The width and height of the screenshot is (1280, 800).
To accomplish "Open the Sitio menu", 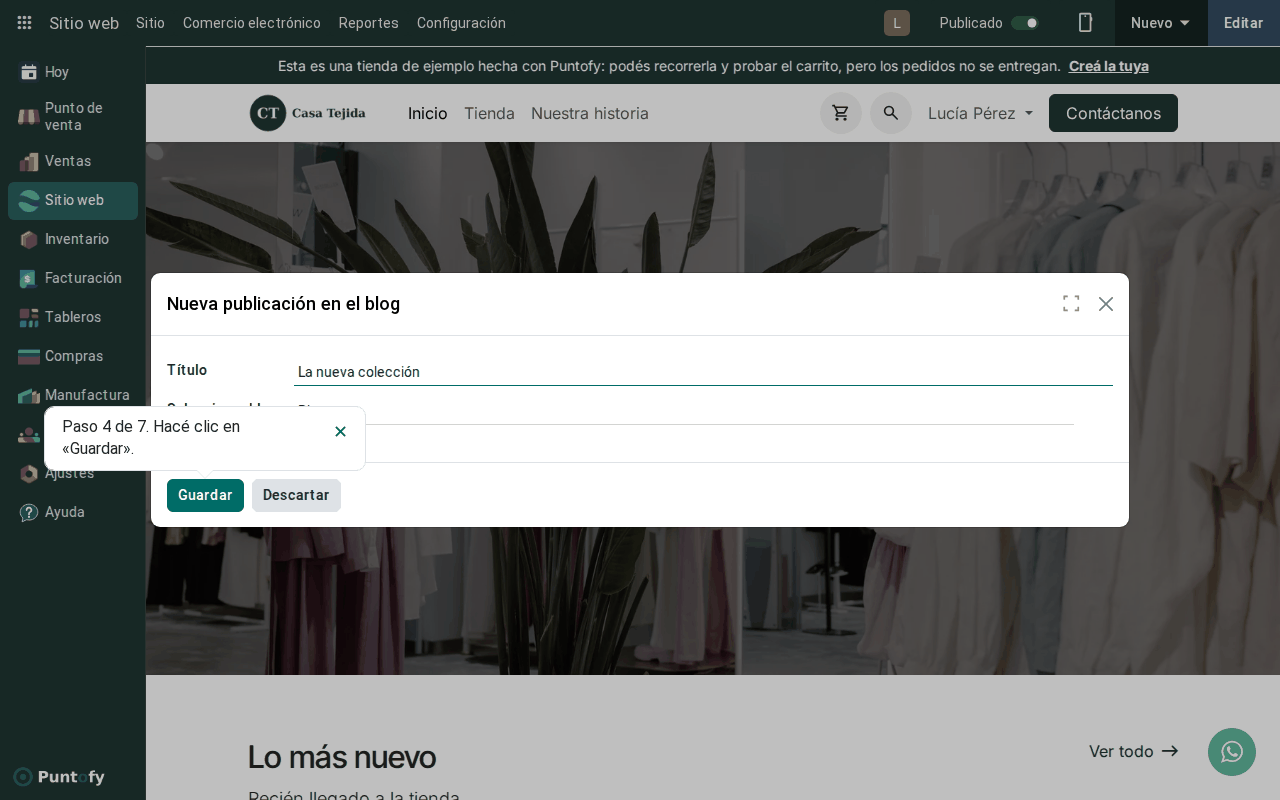I will coord(150,23).
